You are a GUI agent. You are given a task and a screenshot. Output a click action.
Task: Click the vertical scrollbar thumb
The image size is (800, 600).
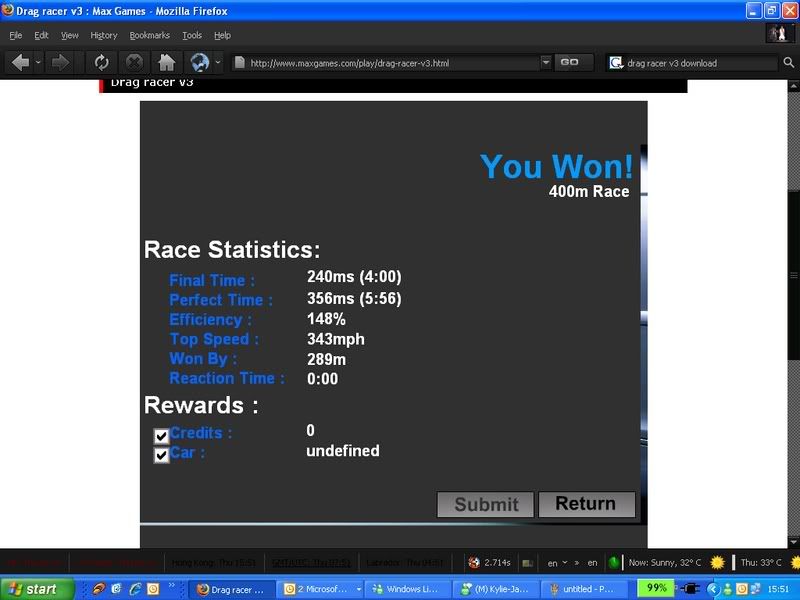[x=793, y=276]
